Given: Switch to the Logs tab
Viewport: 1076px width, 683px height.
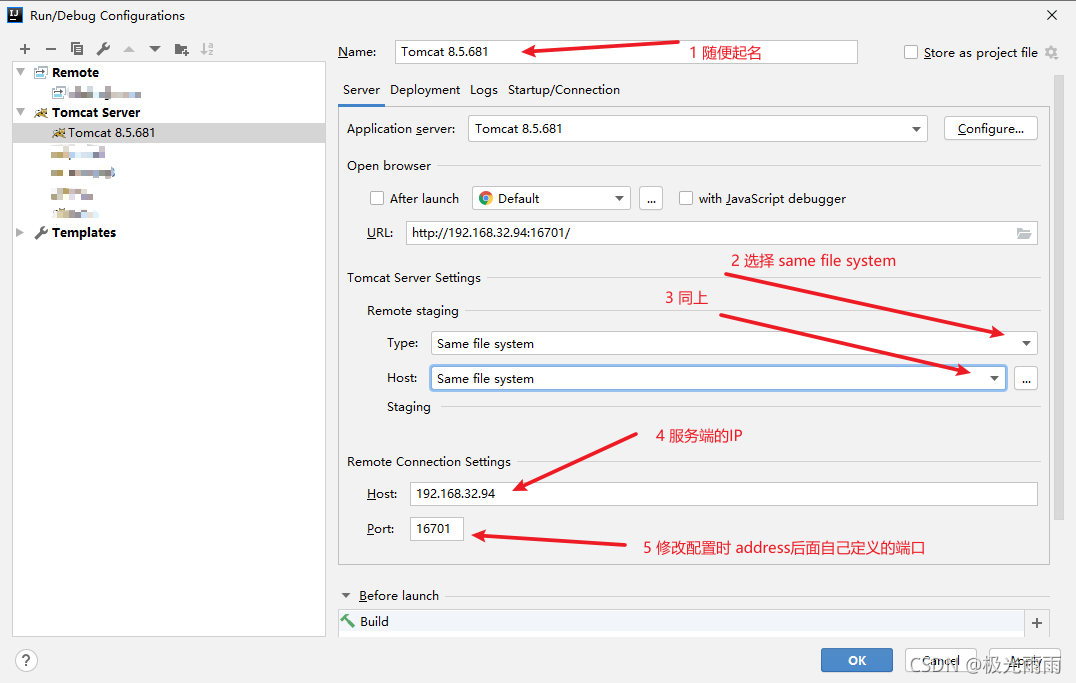Looking at the screenshot, I should pyautogui.click(x=484, y=90).
